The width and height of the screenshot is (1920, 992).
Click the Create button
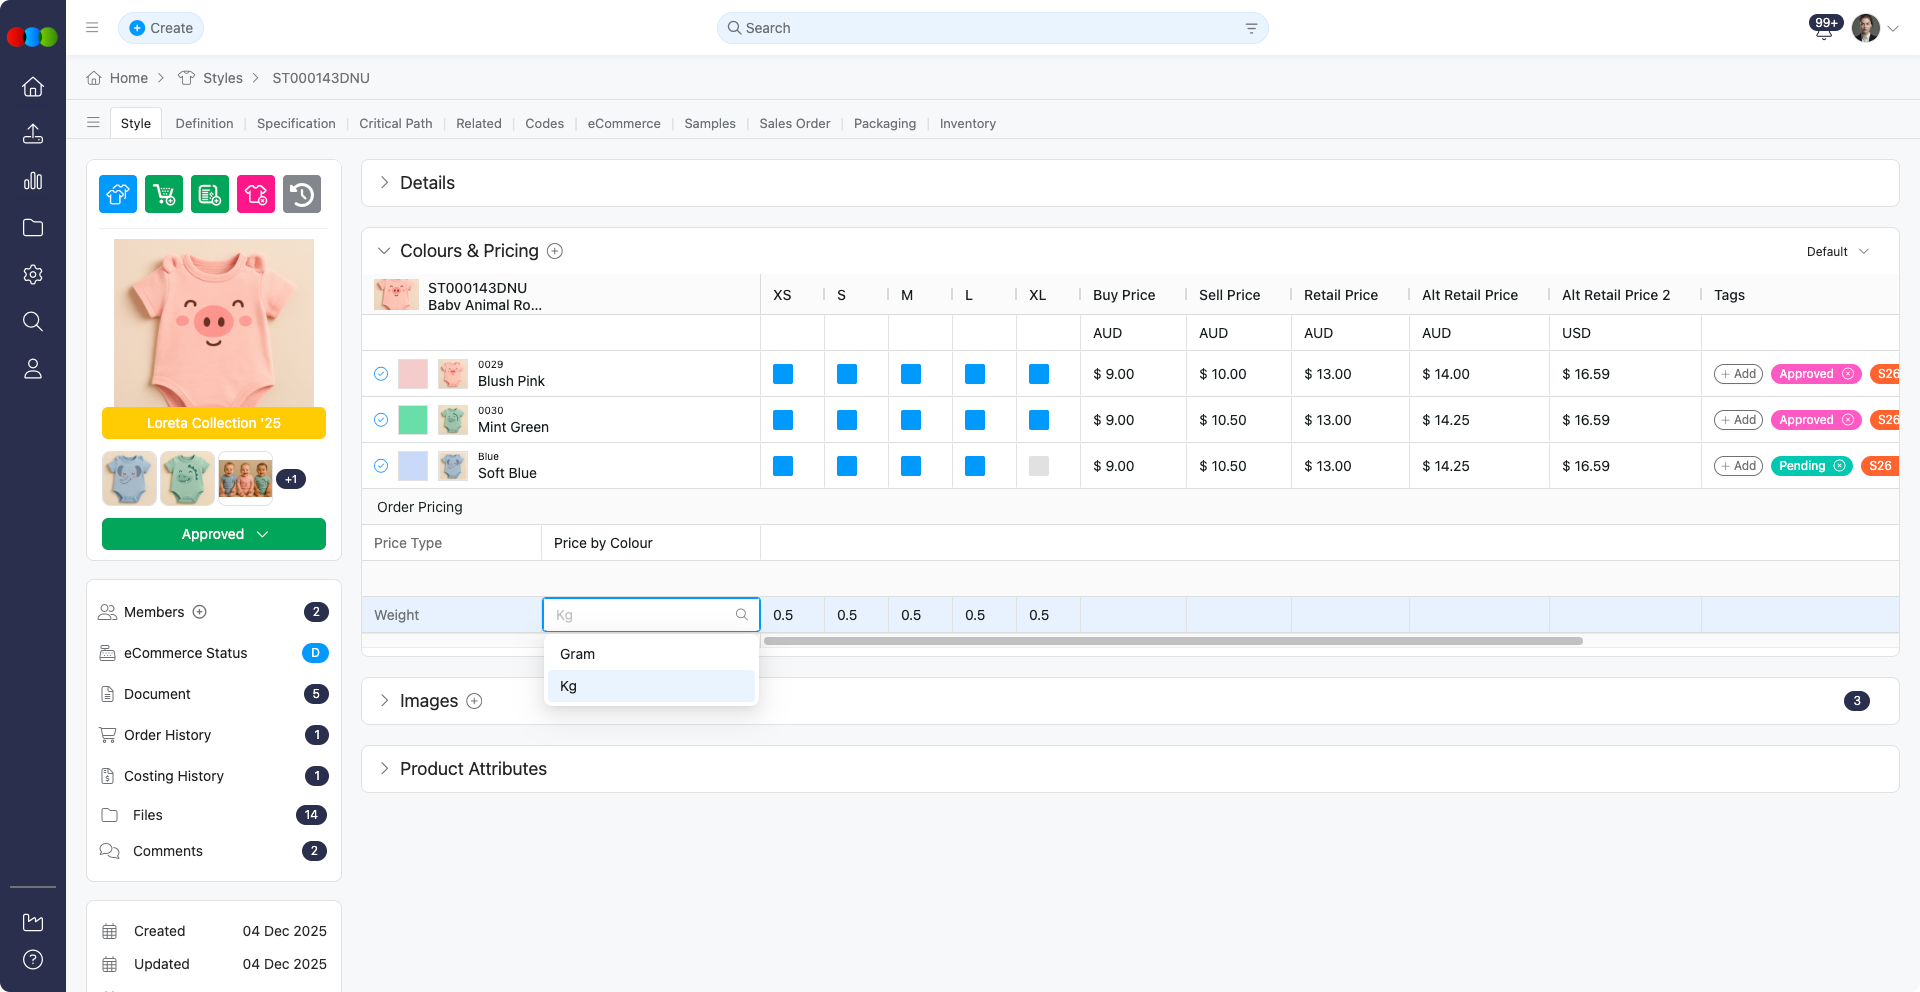[x=161, y=28]
